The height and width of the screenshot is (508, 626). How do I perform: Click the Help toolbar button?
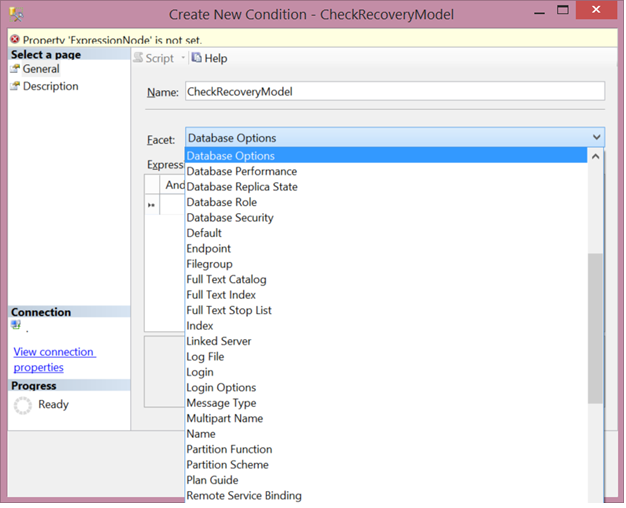click(210, 58)
